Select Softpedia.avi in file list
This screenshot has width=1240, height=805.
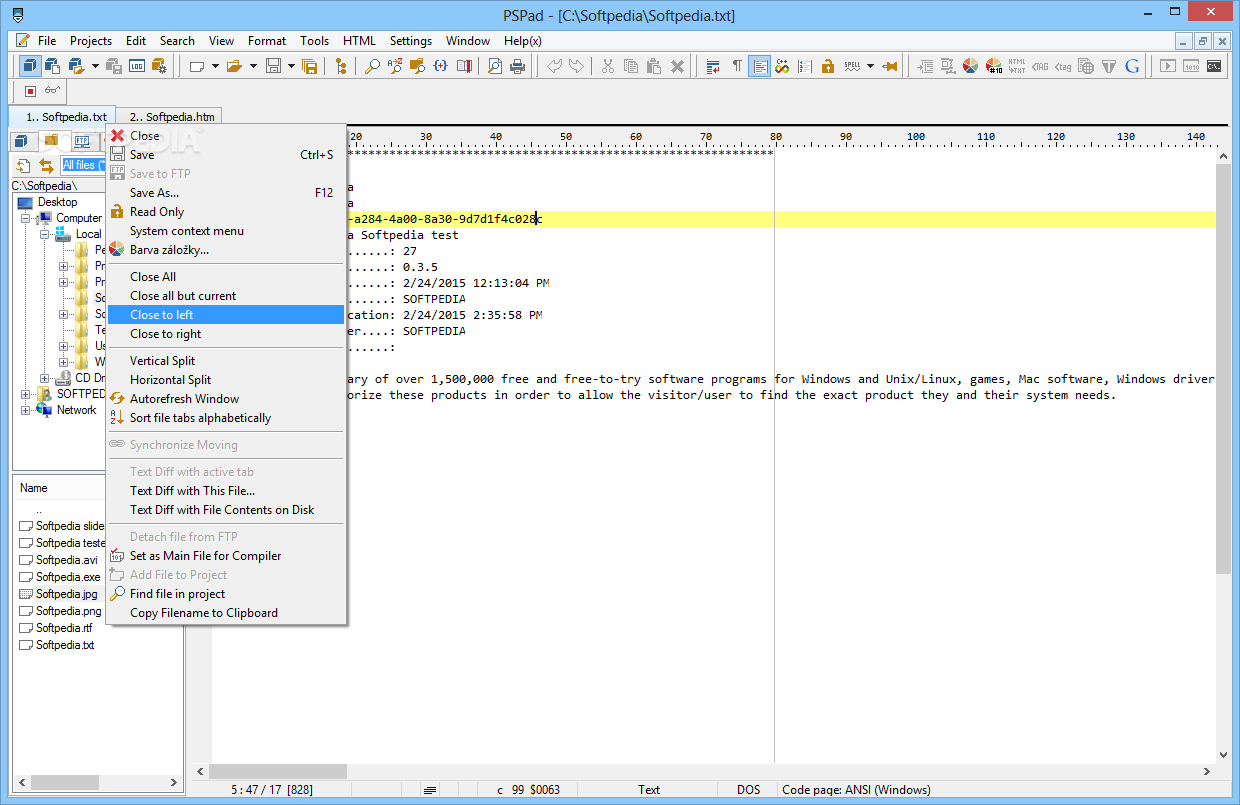point(66,560)
